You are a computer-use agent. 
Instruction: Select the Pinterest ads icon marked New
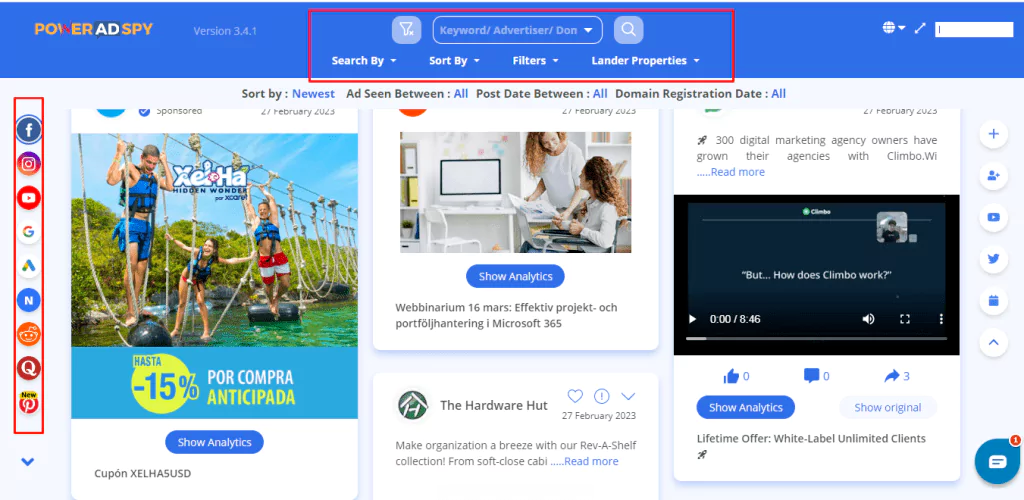click(29, 403)
